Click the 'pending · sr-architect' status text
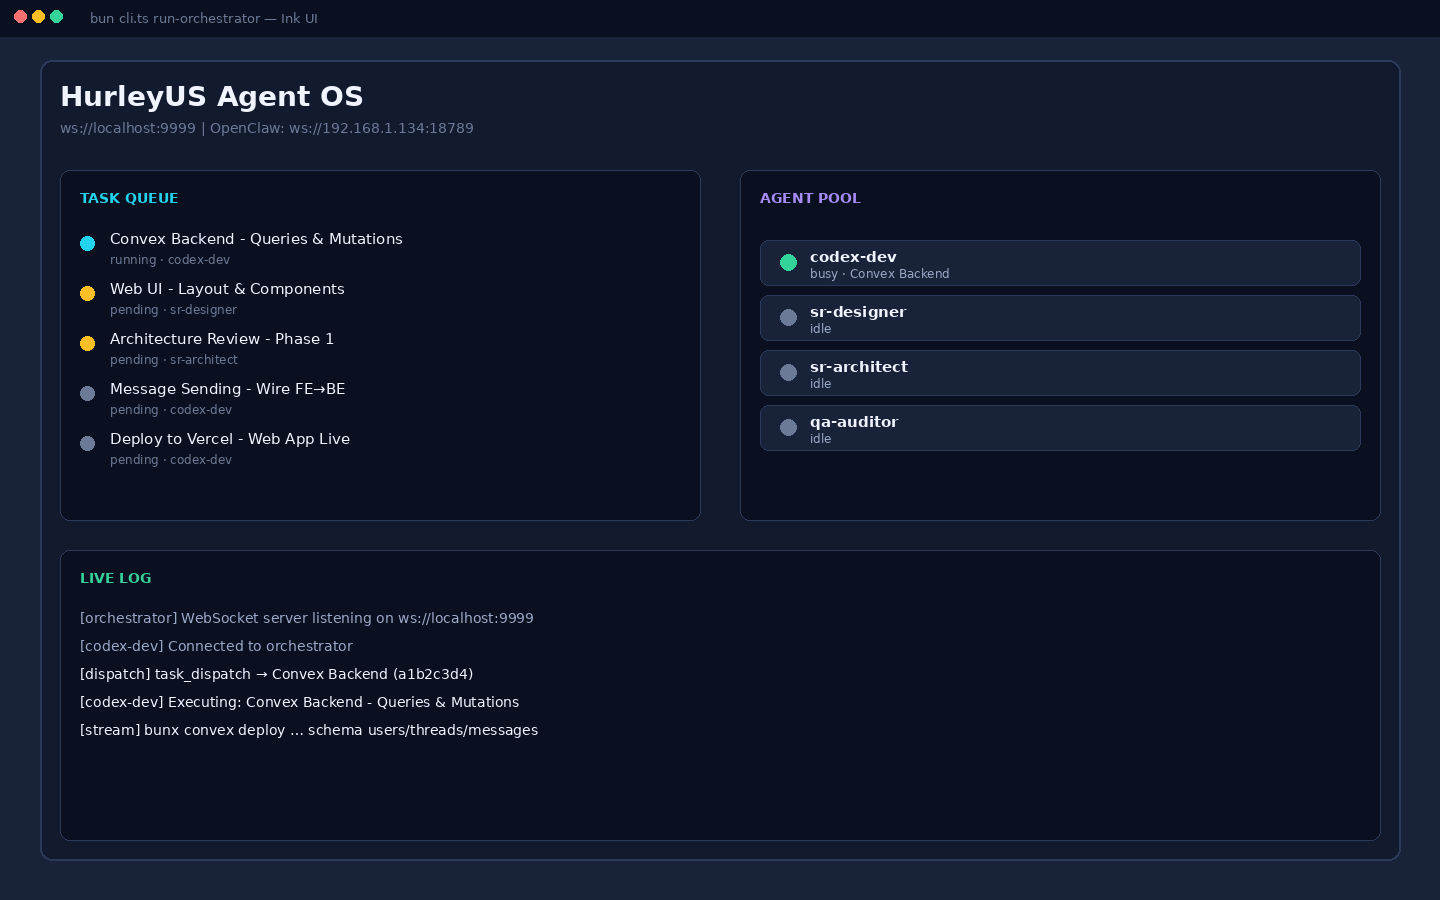Image resolution: width=1440 pixels, height=900 pixels. tap(174, 360)
